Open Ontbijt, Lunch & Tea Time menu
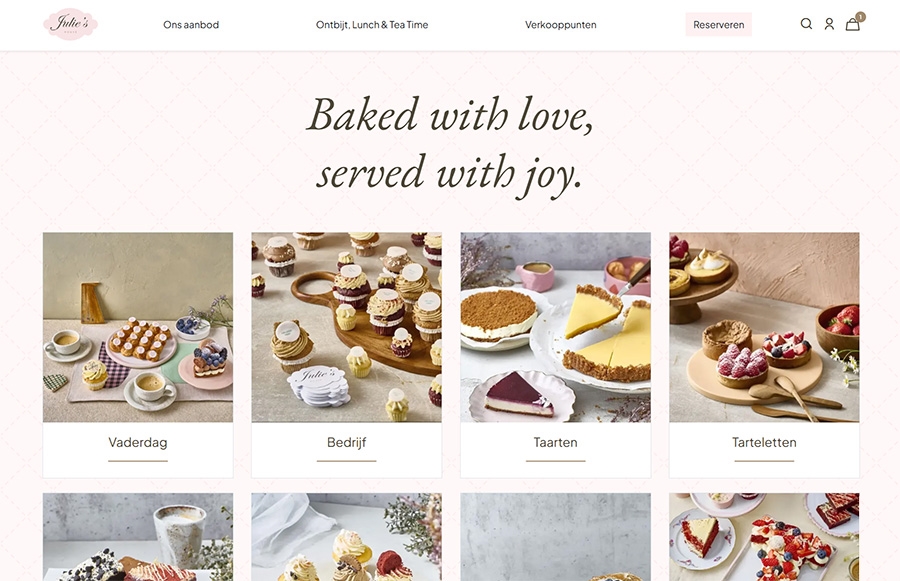 coord(372,25)
